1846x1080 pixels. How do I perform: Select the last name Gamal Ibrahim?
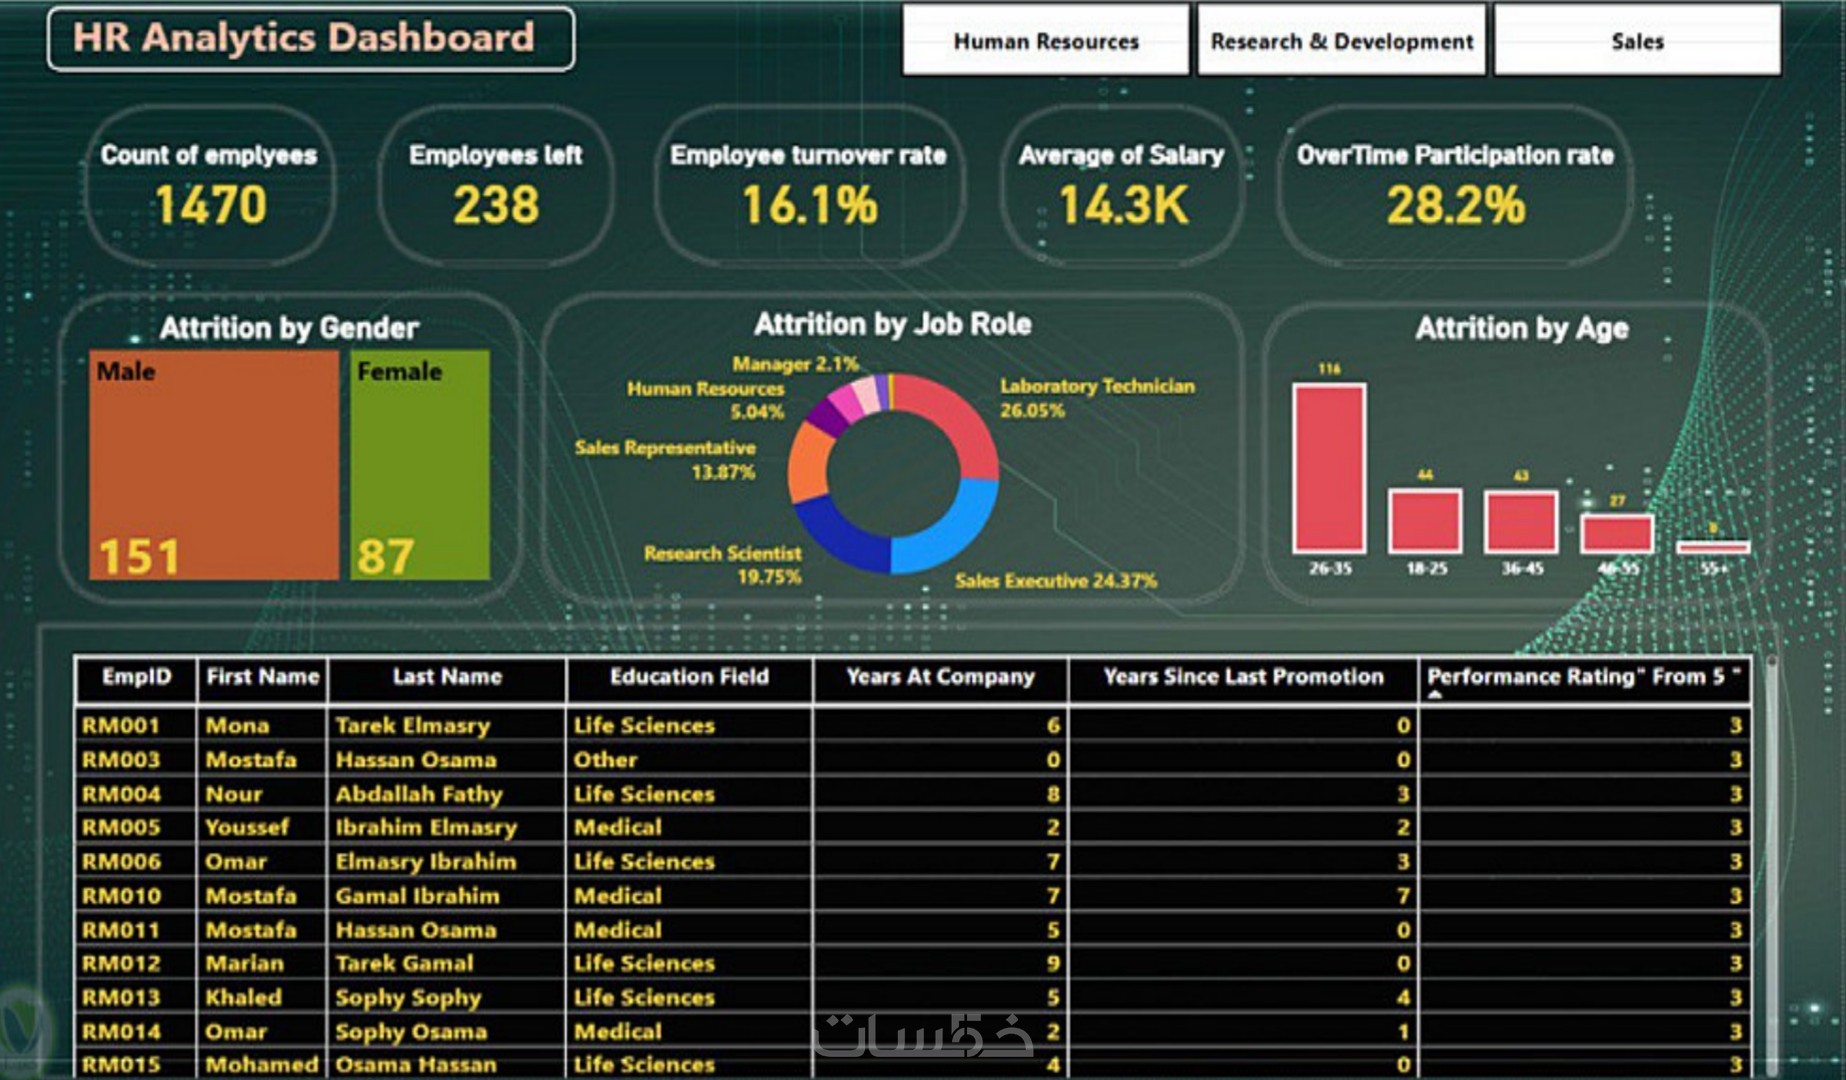[417, 896]
